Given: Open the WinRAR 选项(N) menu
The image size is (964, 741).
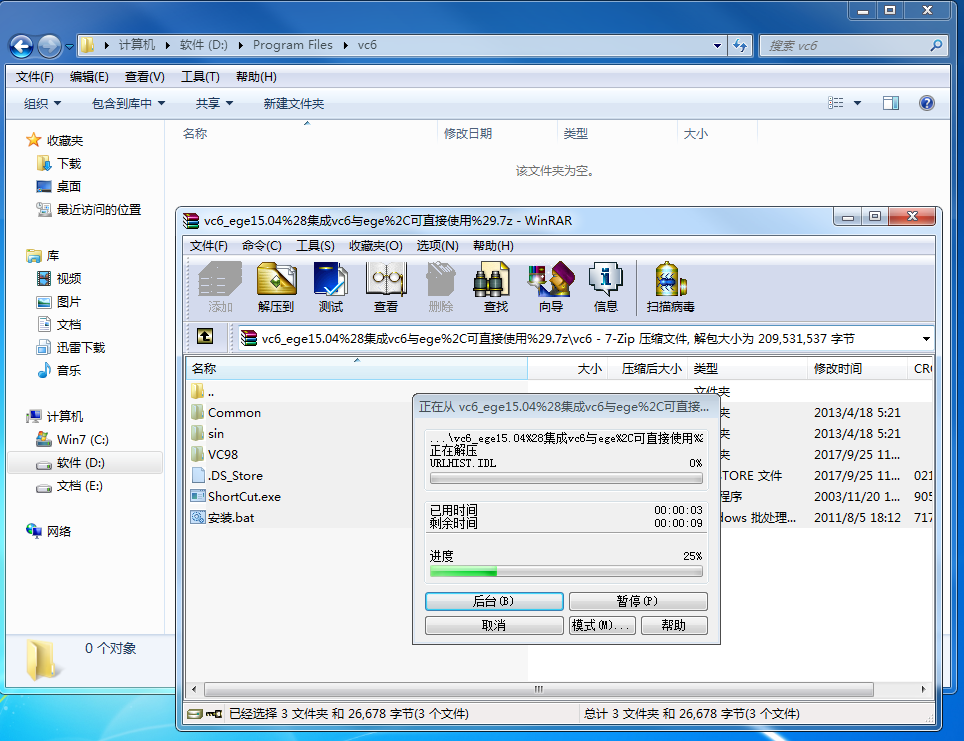Looking at the screenshot, I should point(438,246).
